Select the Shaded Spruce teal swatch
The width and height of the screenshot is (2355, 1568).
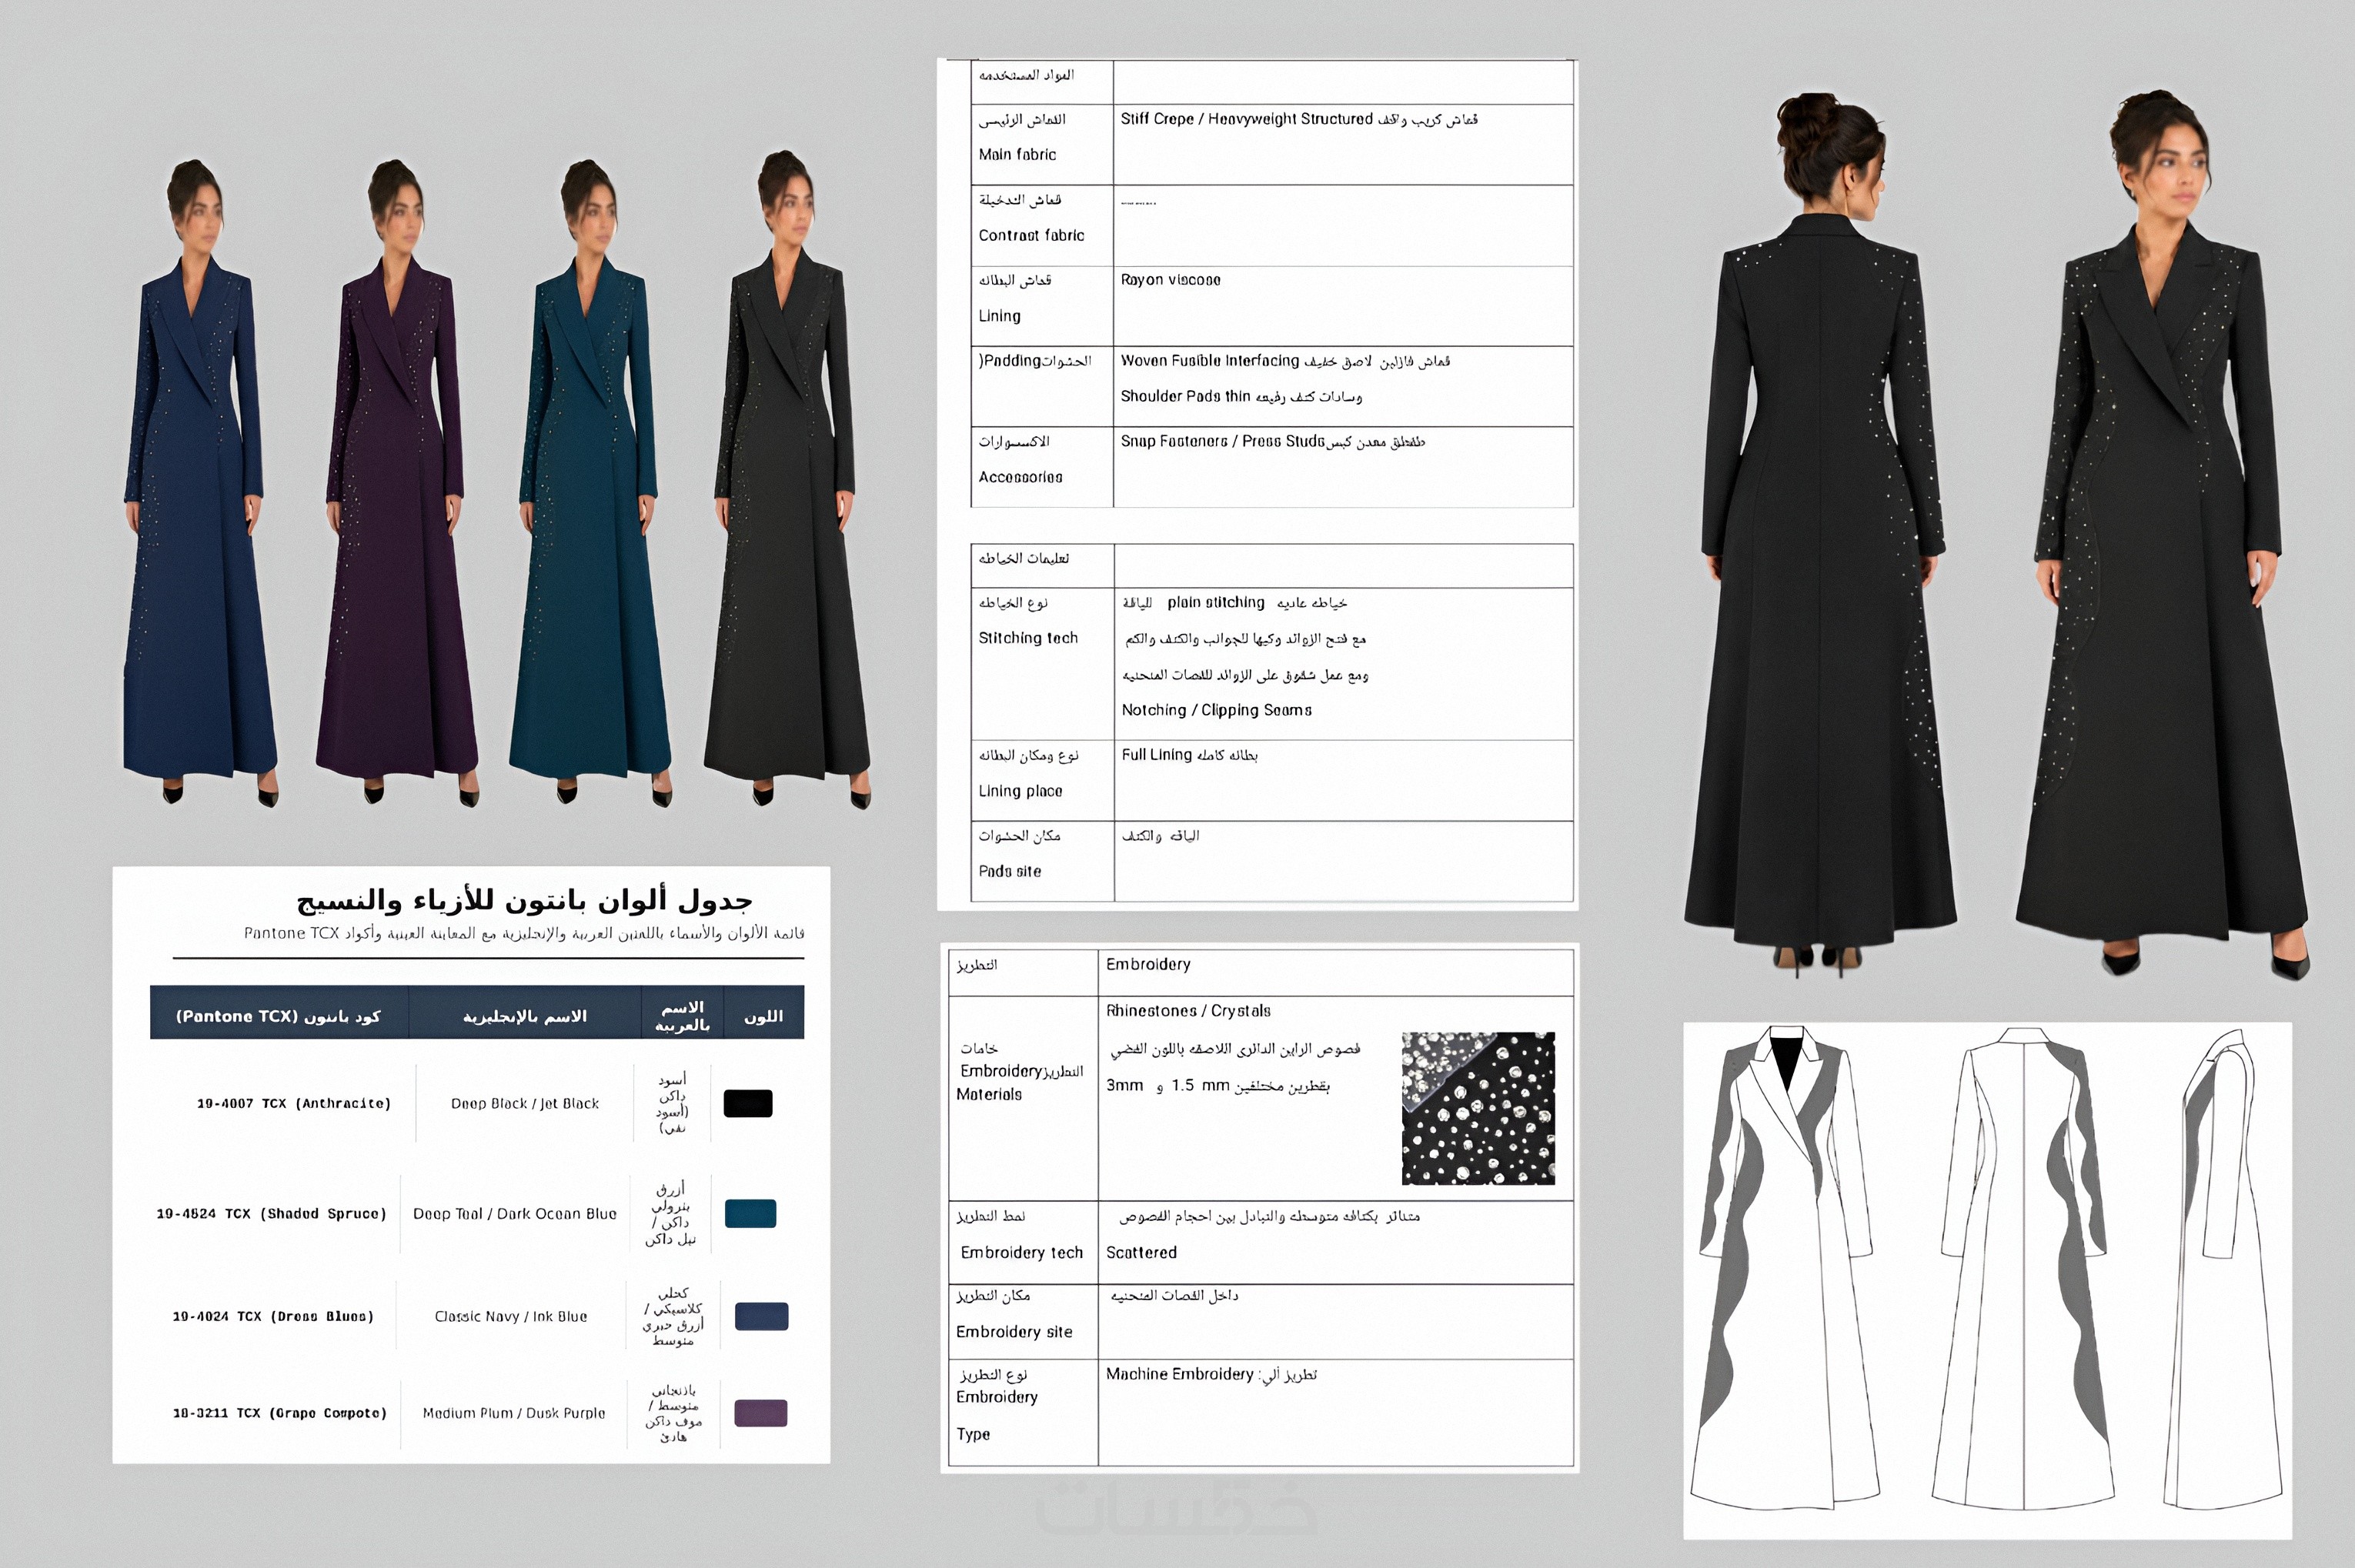pyautogui.click(x=750, y=1212)
